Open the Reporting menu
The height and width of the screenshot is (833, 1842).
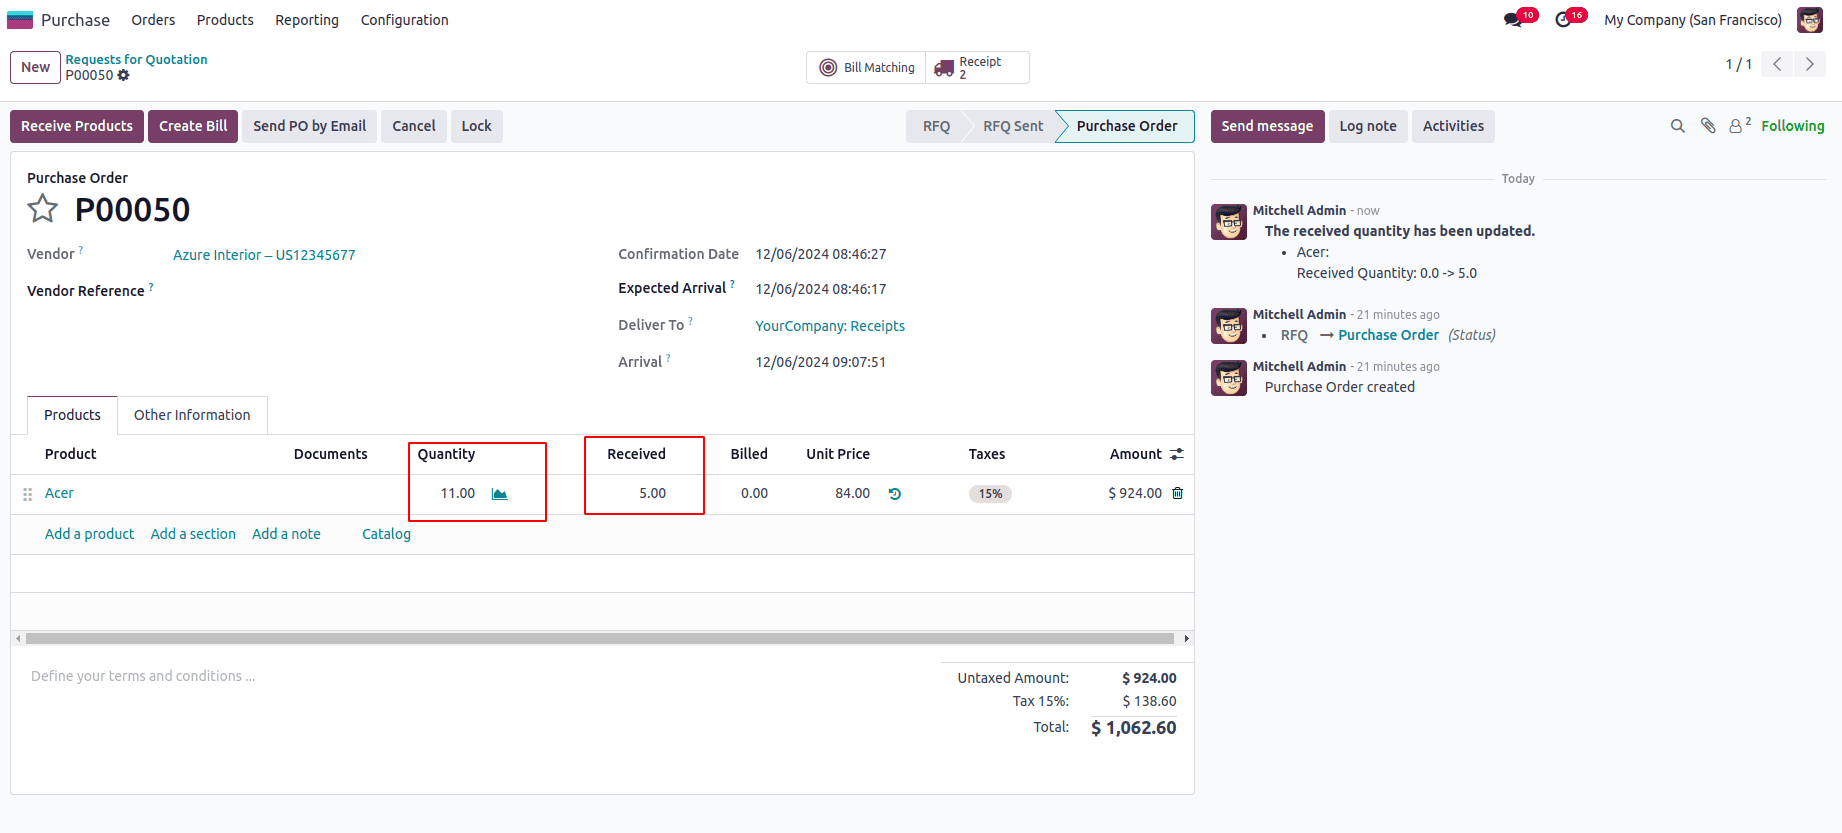[x=307, y=20]
